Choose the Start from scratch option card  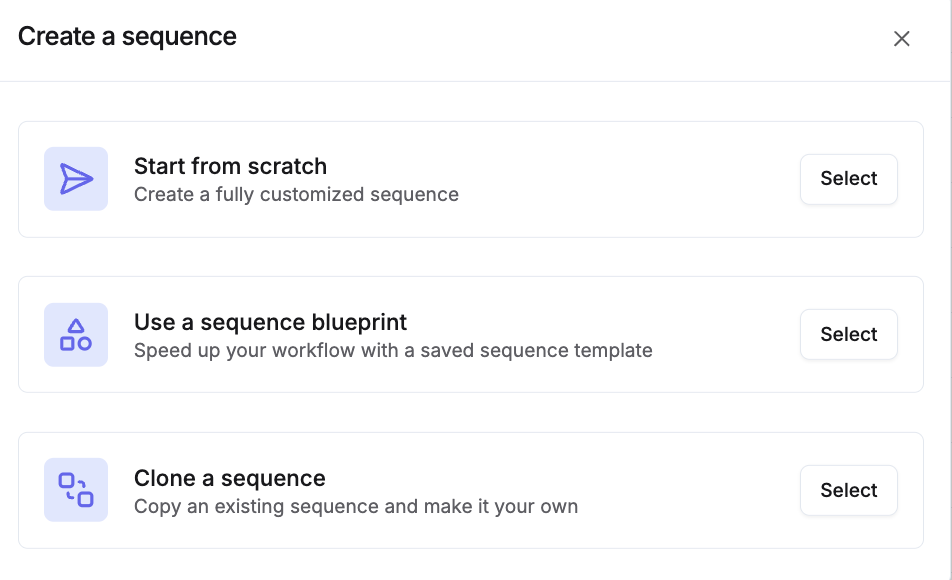[848, 179]
